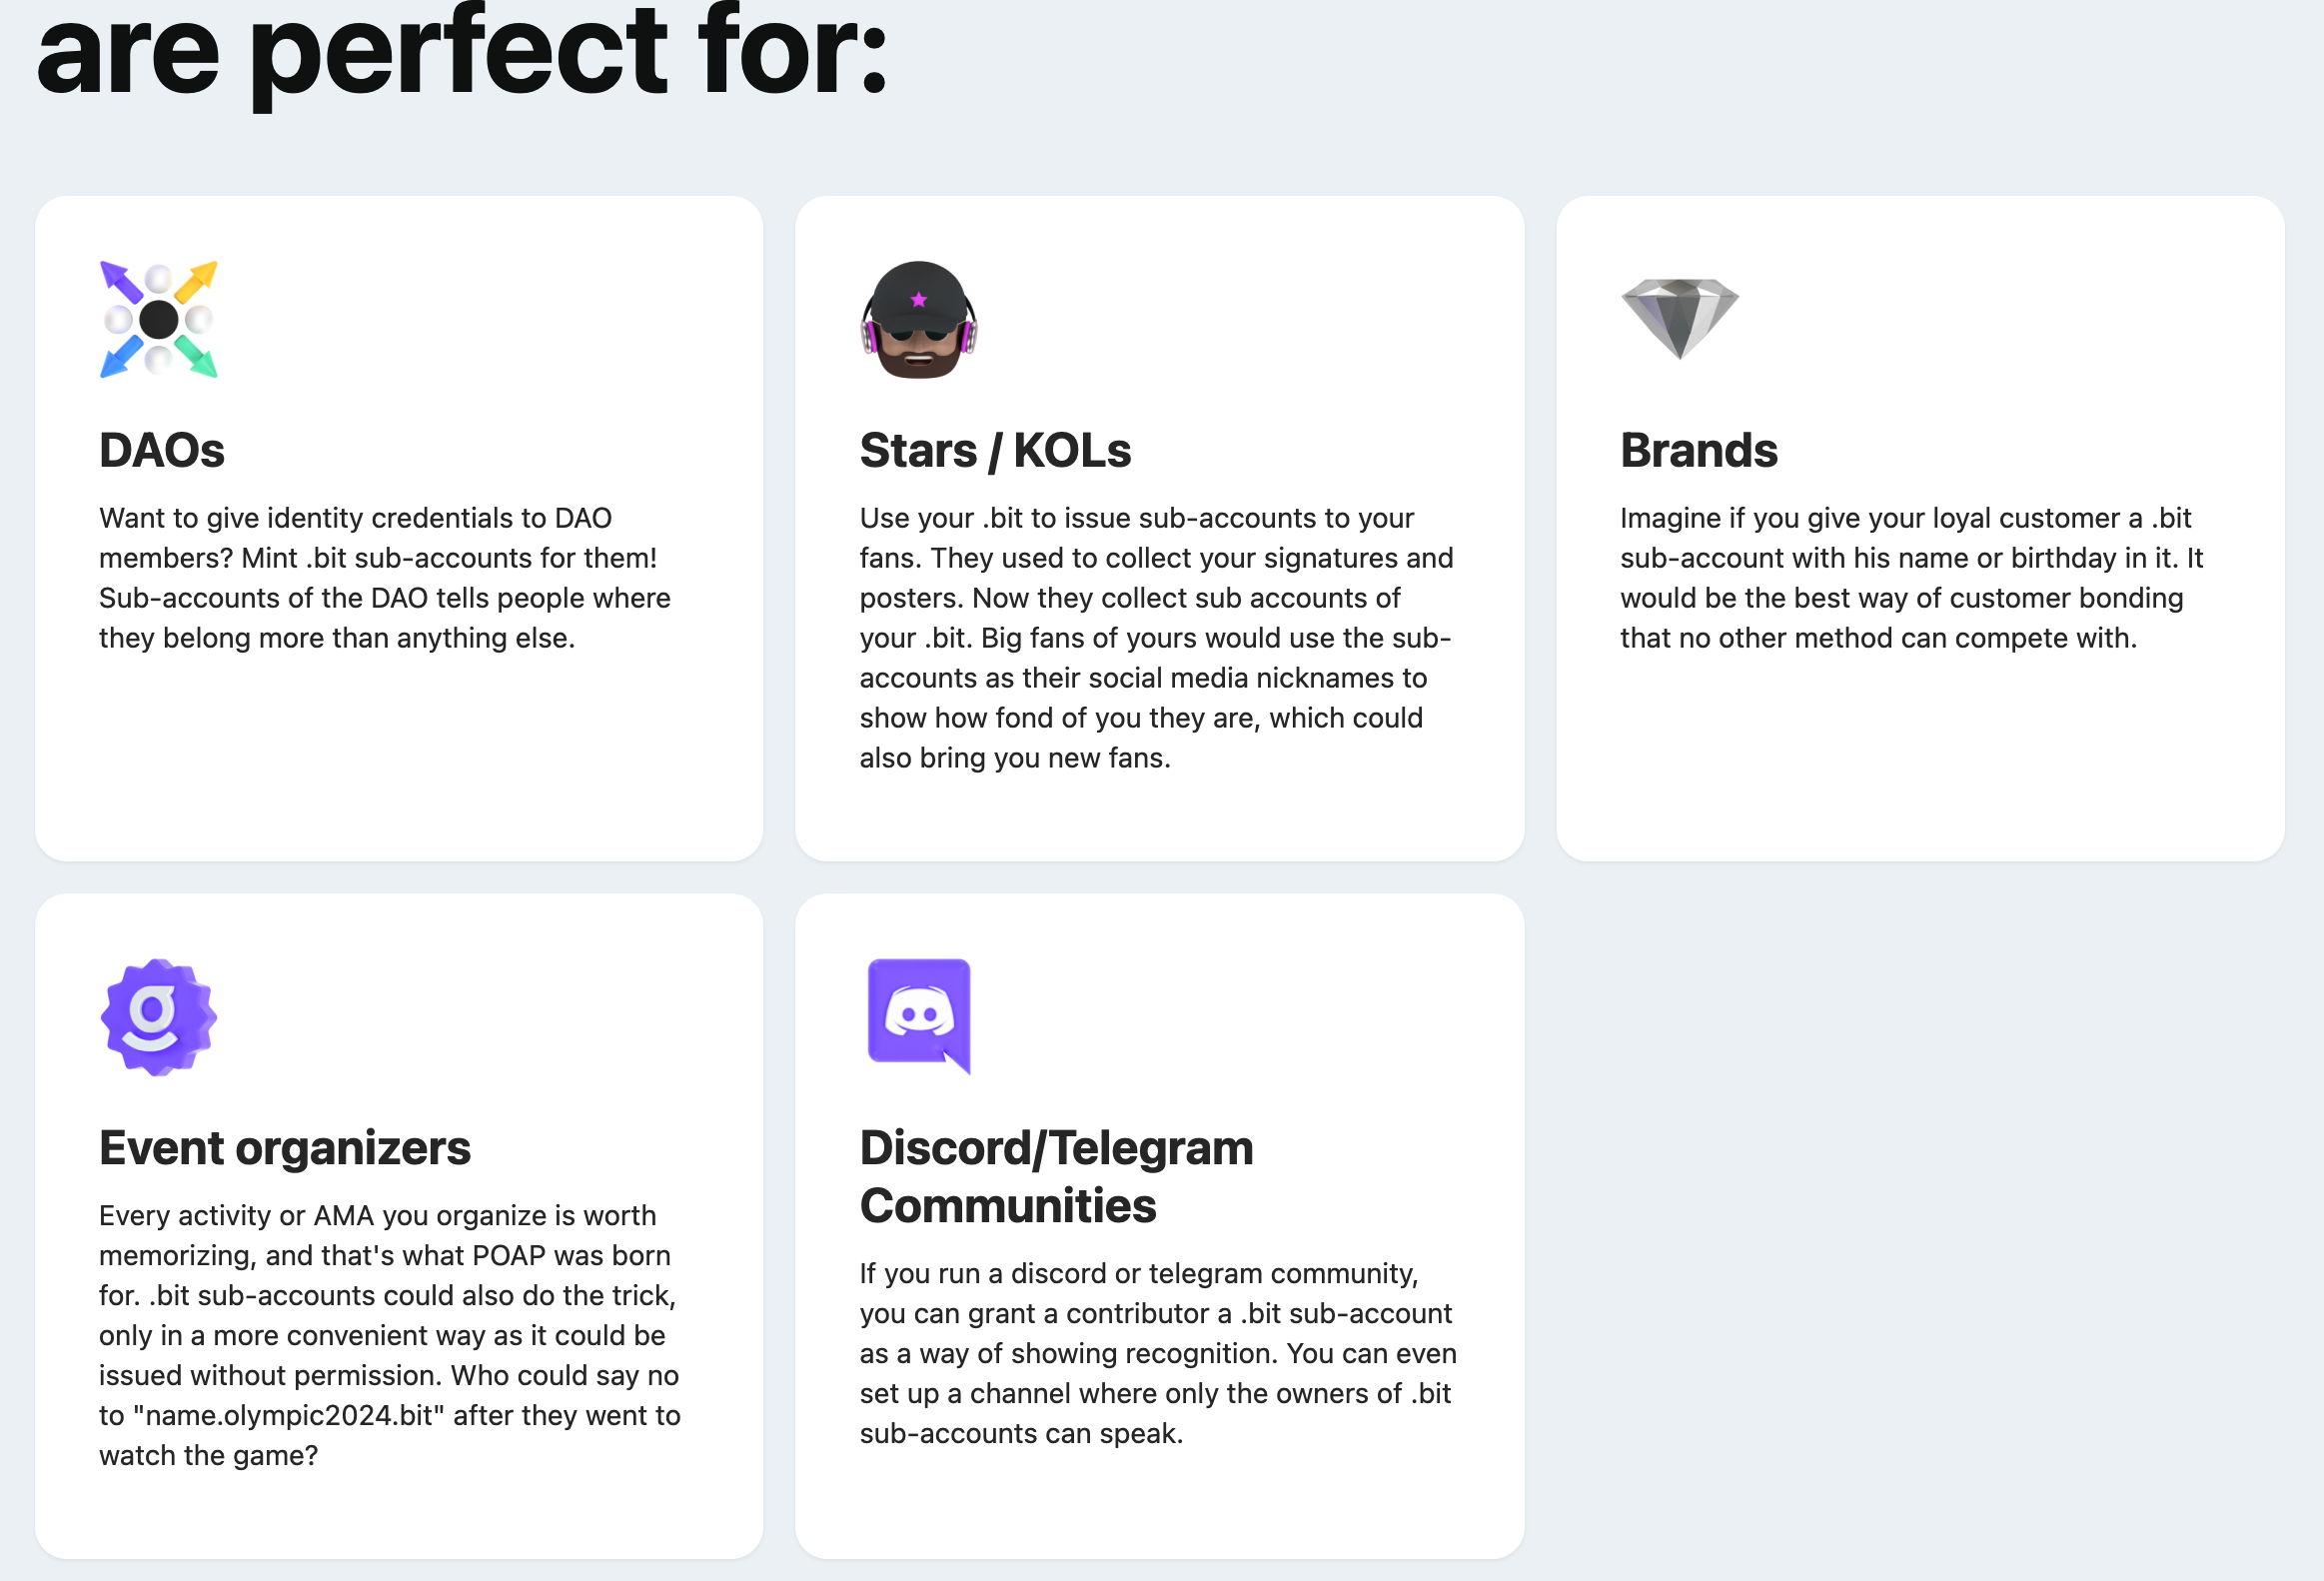Select the DAOs card heading
This screenshot has height=1581, width=2324.
coord(162,450)
